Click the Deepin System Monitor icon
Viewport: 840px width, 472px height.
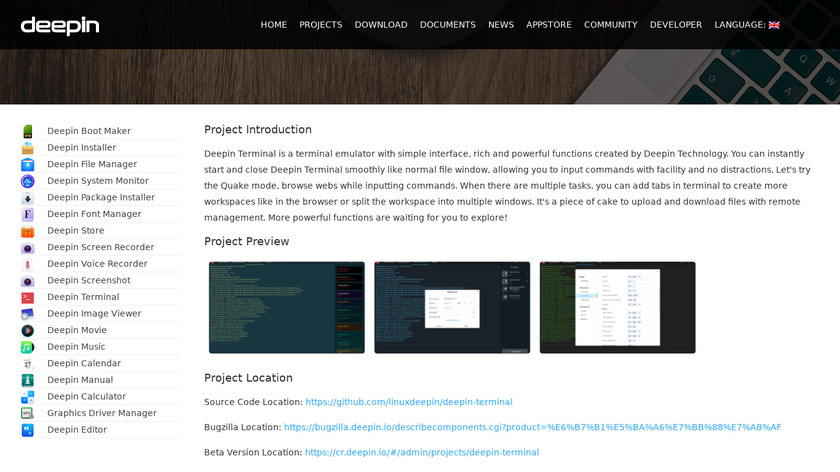tap(28, 181)
